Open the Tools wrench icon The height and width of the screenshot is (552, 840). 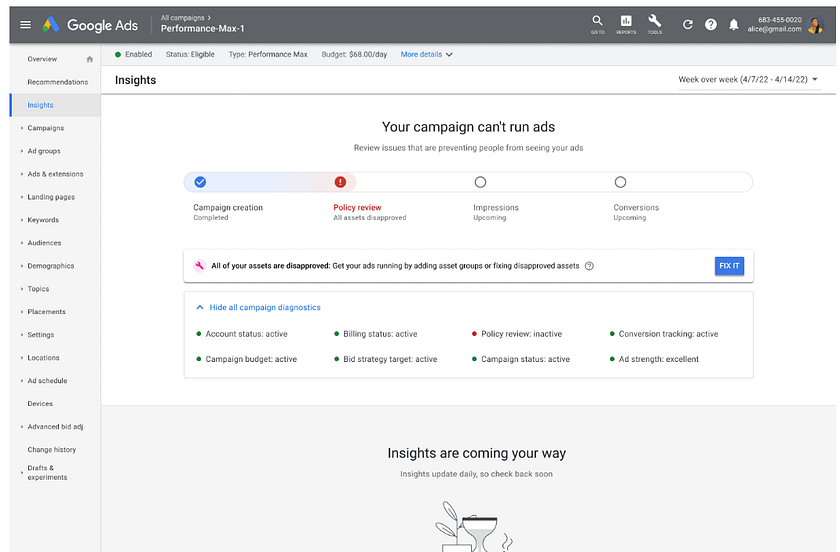[x=655, y=22]
